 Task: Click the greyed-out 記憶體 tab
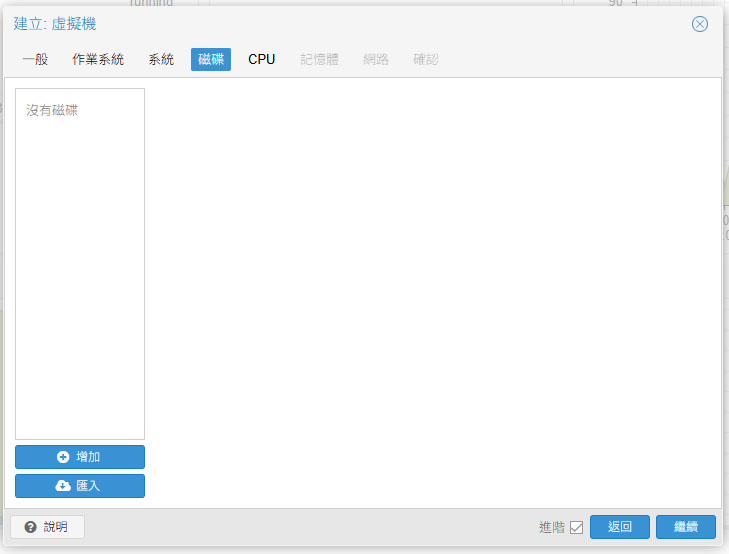pyautogui.click(x=319, y=59)
